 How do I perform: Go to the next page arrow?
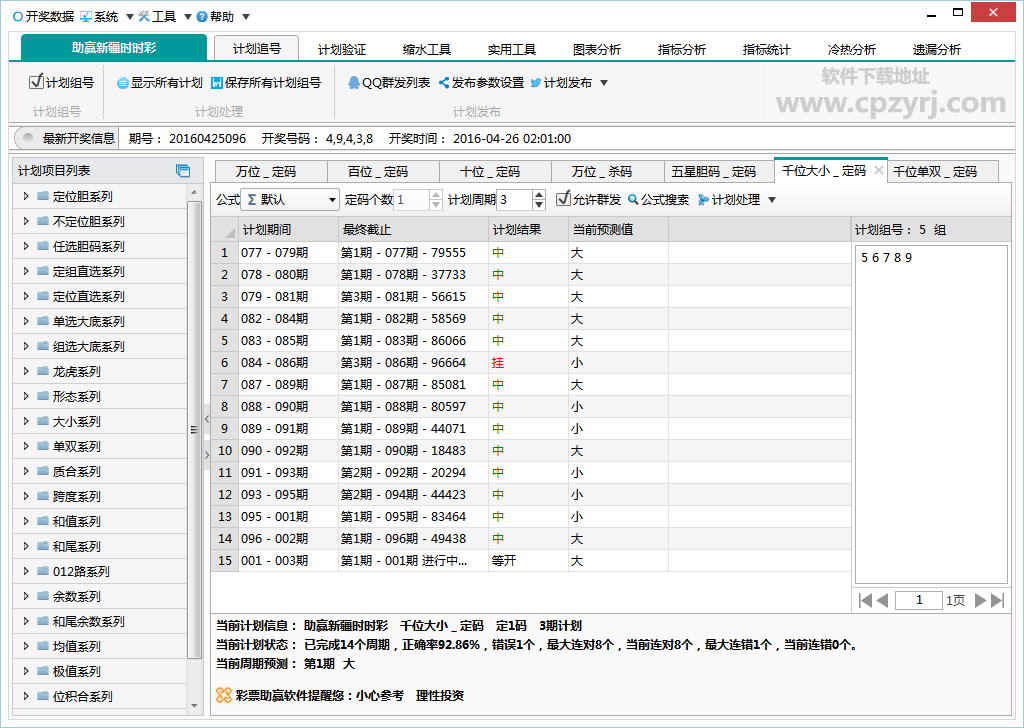click(x=980, y=600)
